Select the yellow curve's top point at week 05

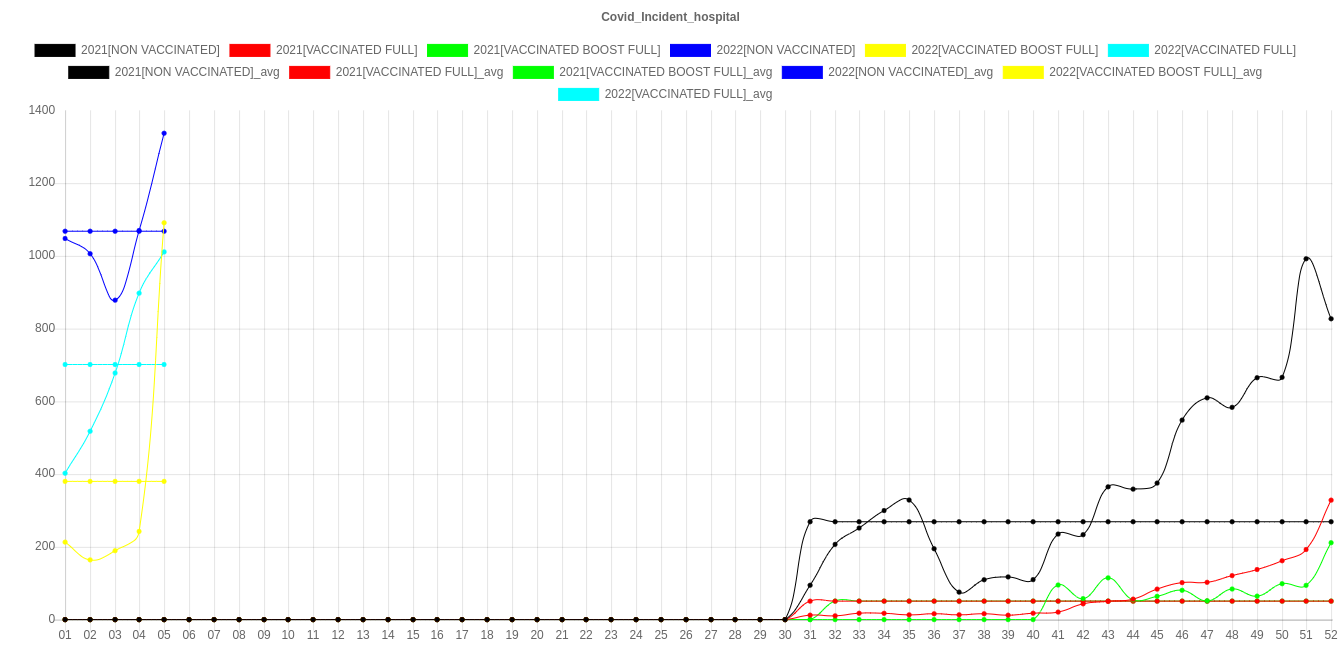pos(164,223)
